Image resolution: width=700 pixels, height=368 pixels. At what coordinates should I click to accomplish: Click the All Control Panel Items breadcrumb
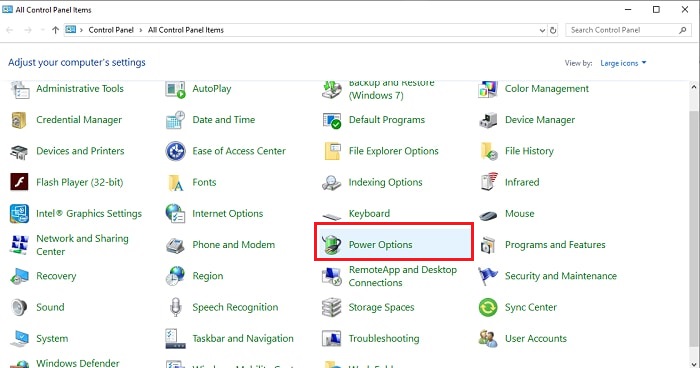186,30
